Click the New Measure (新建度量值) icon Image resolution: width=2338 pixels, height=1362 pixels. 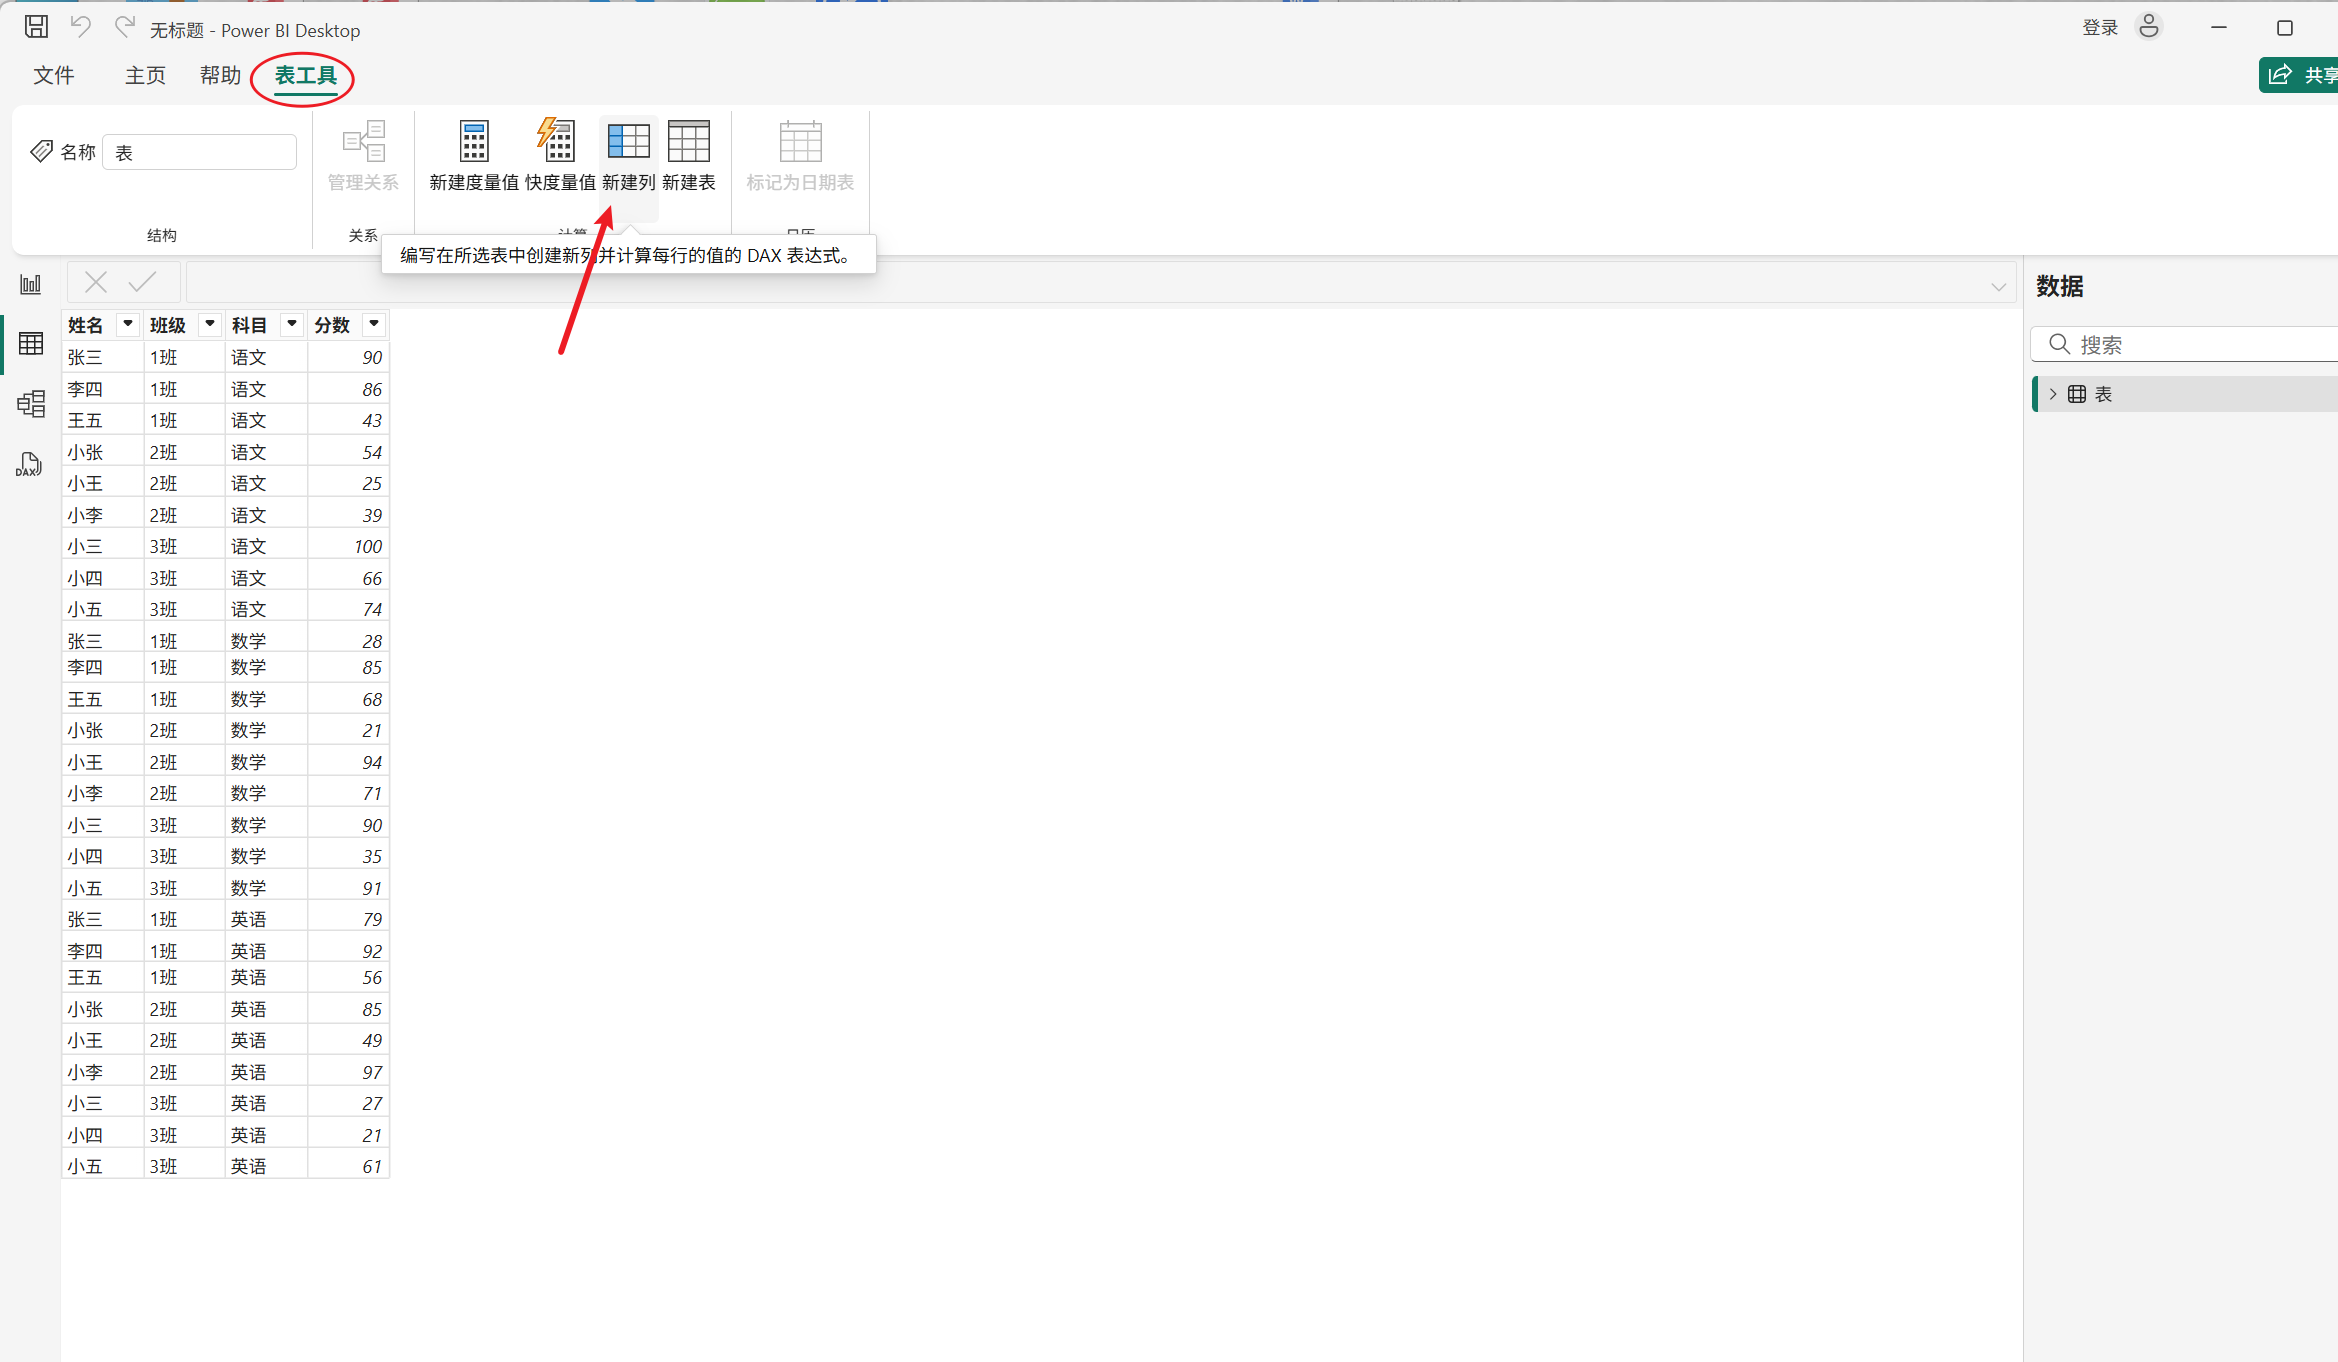point(474,142)
